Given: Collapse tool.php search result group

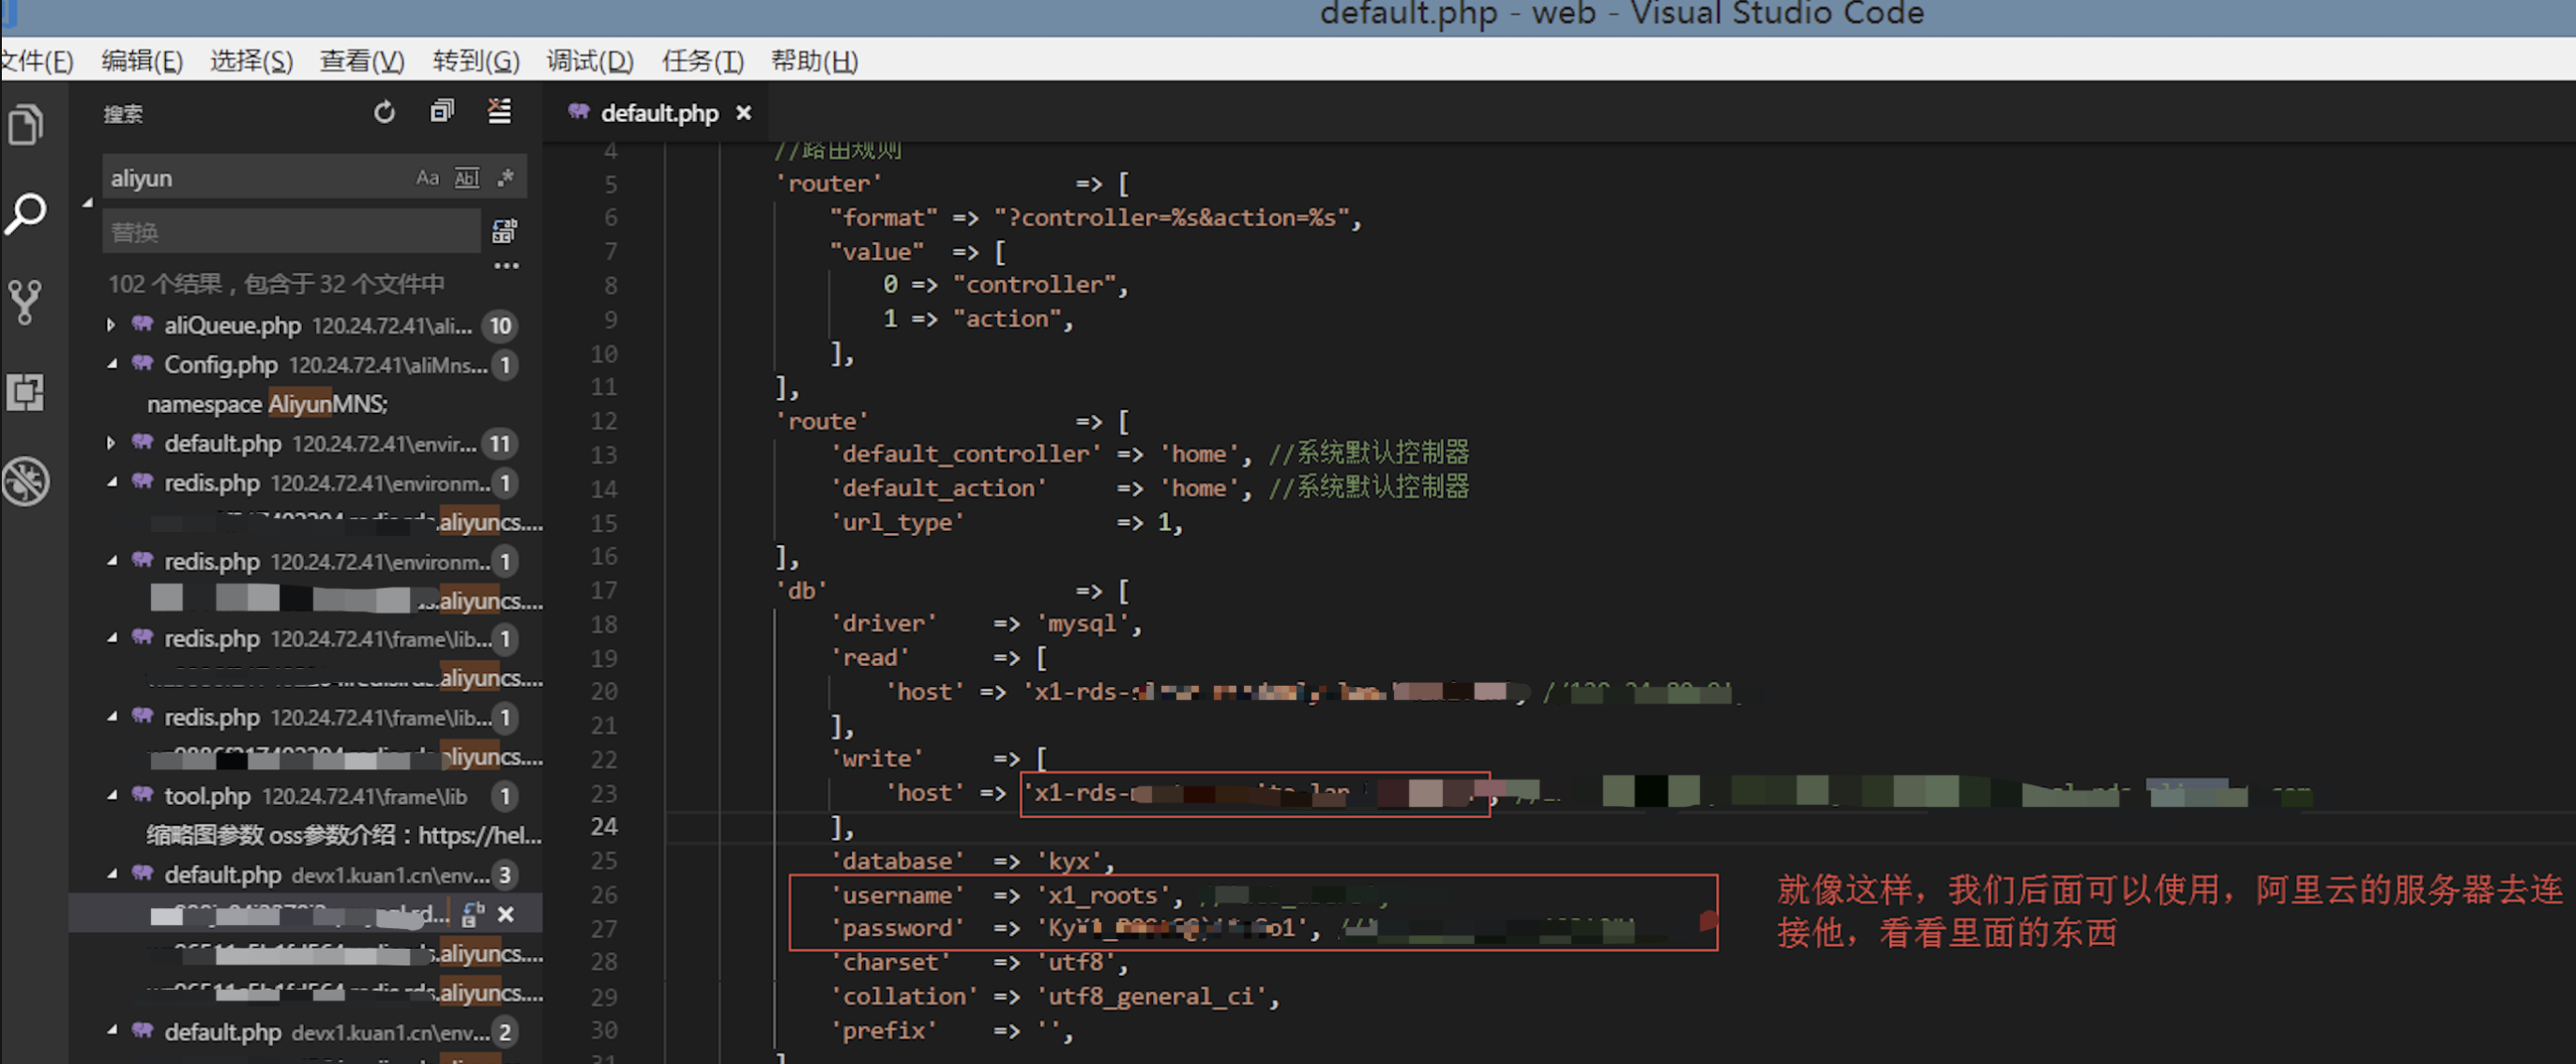Looking at the screenshot, I should click(111, 796).
